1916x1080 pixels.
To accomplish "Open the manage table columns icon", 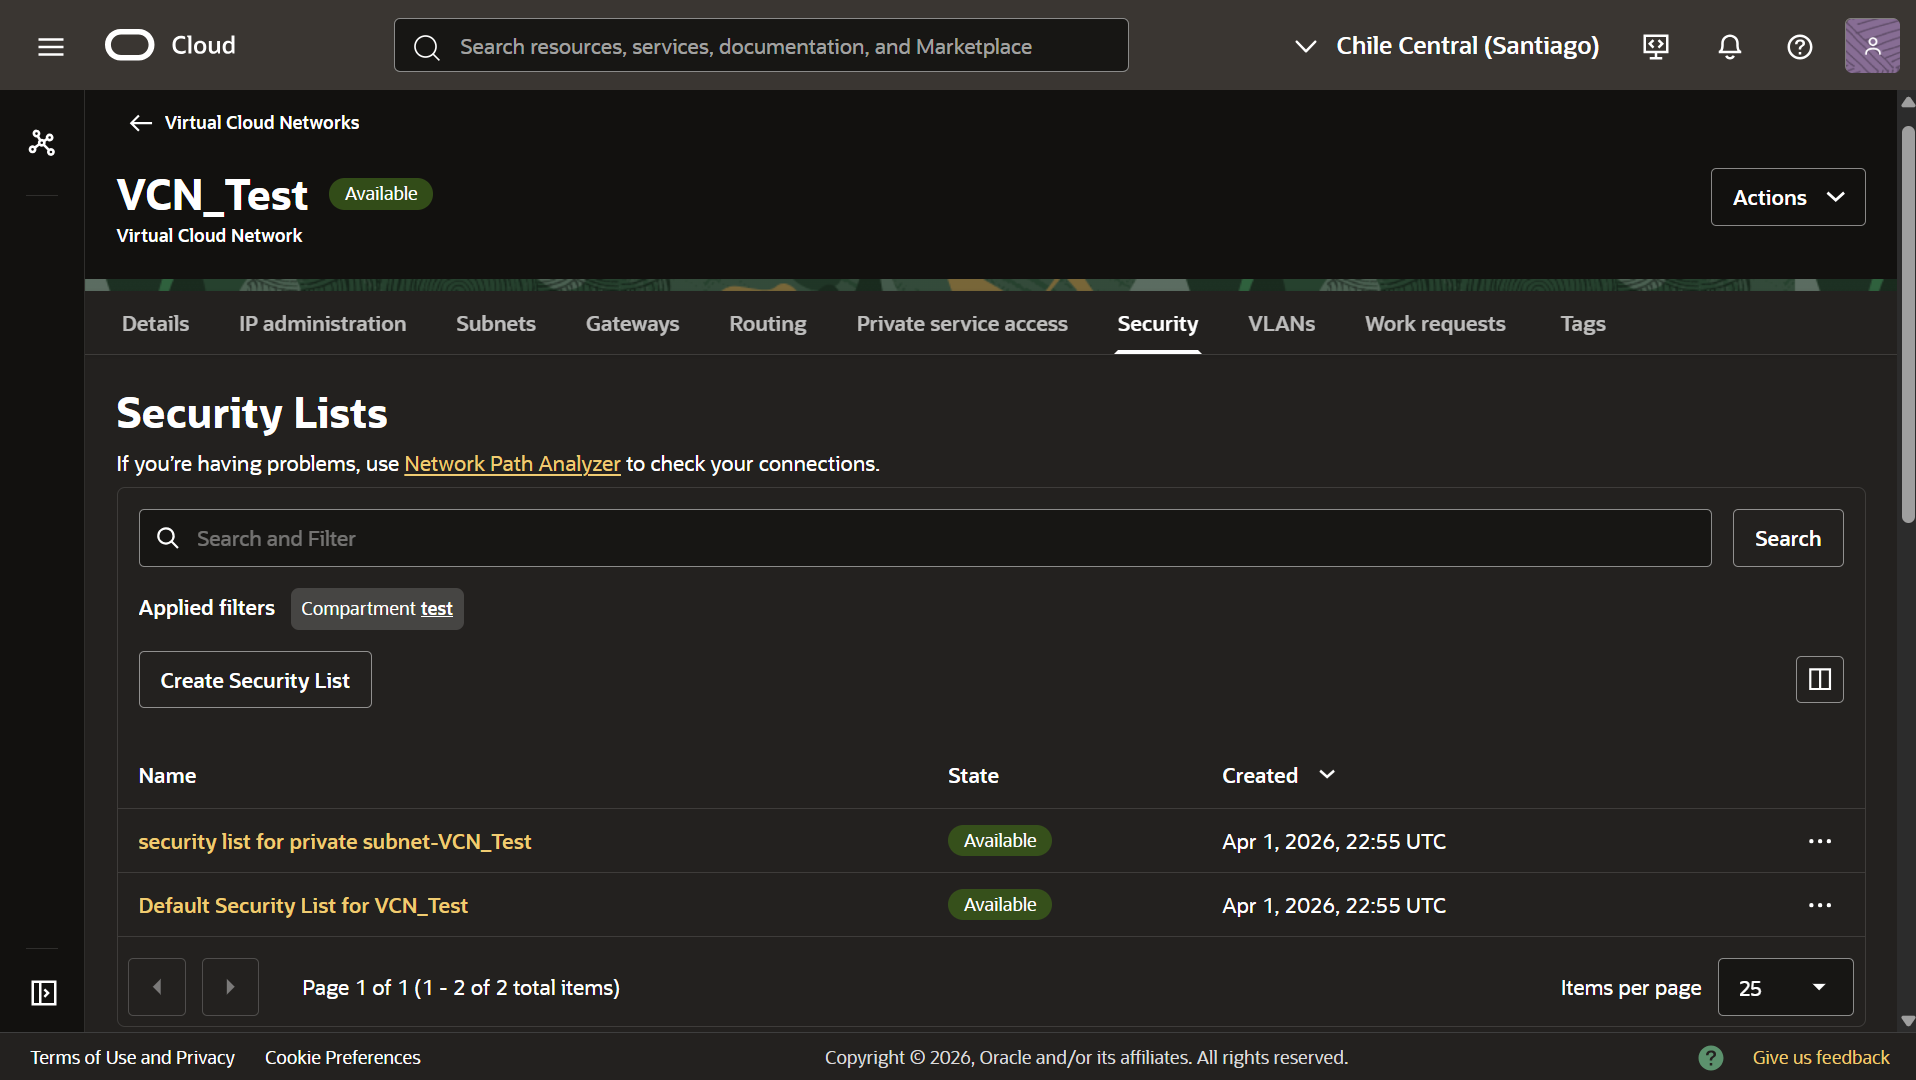I will click(x=1820, y=680).
